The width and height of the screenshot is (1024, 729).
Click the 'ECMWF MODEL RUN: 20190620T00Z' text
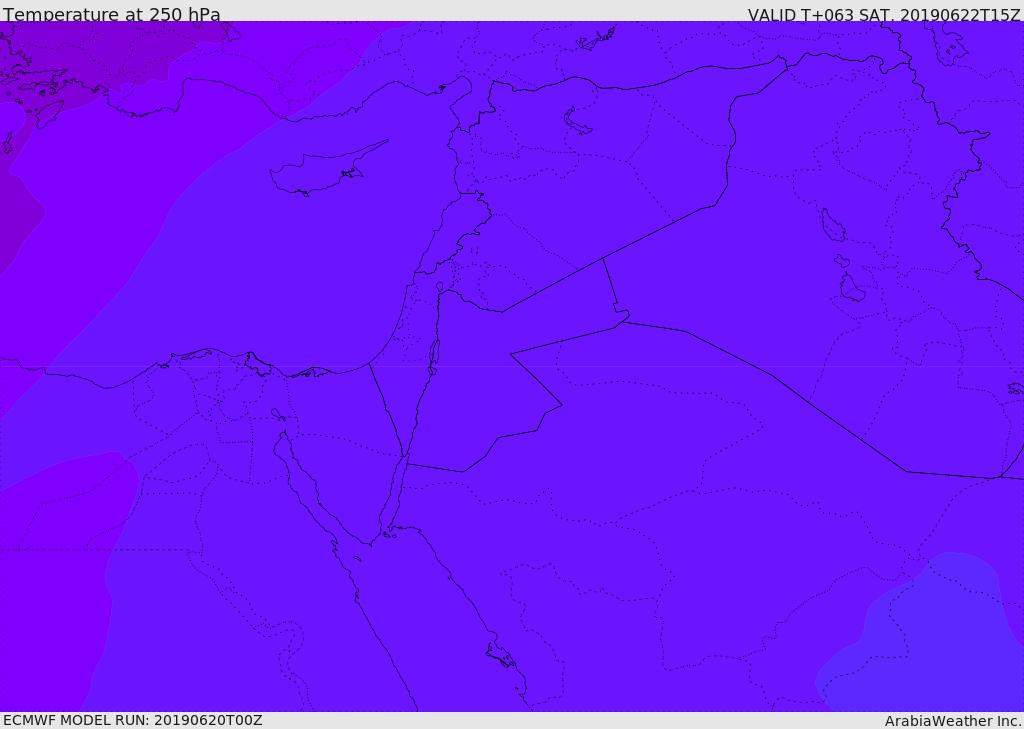[x=133, y=720]
